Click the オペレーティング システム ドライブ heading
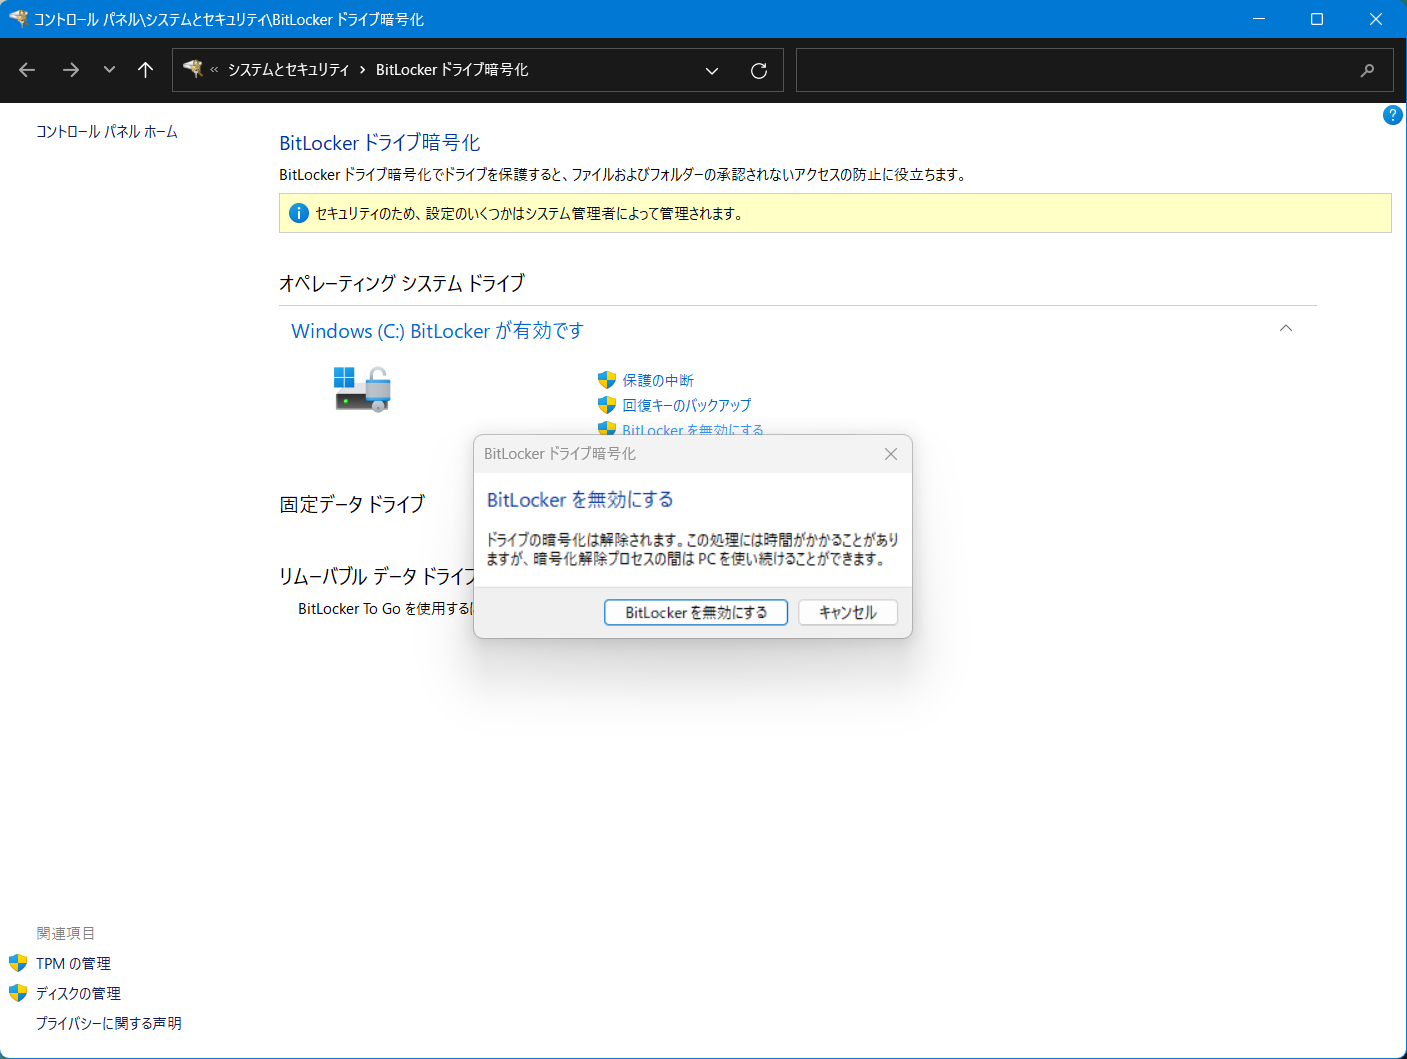The height and width of the screenshot is (1059, 1407). click(x=402, y=283)
